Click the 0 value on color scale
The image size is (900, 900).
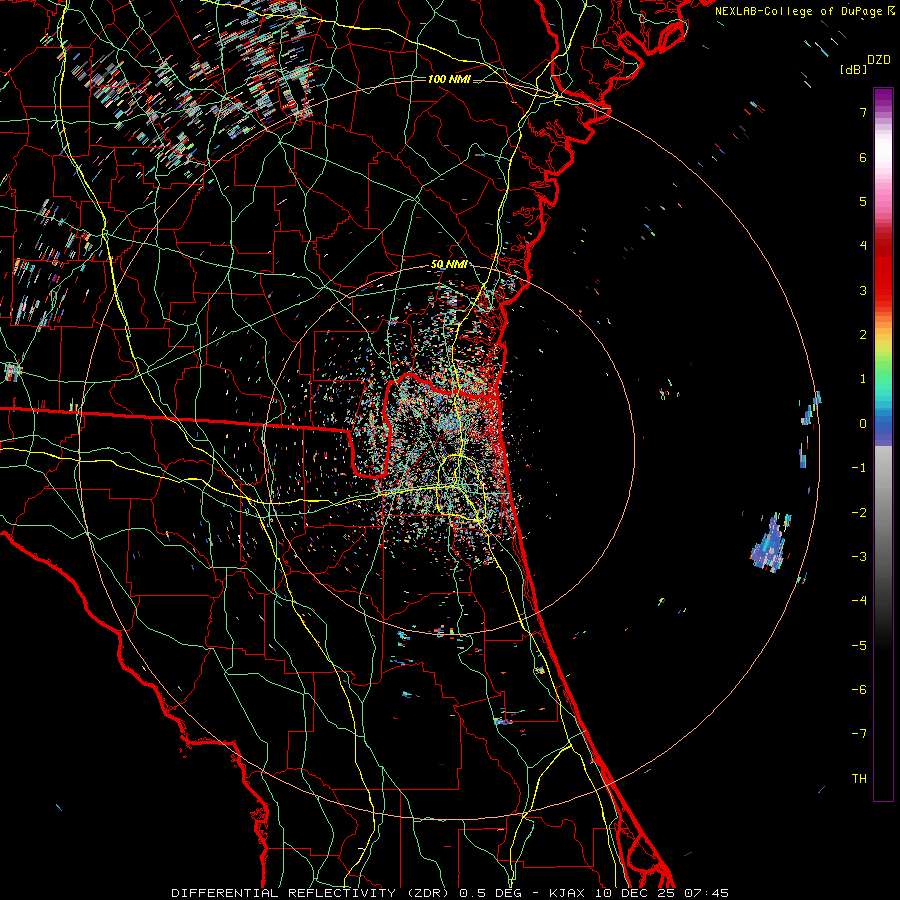pyautogui.click(x=863, y=424)
